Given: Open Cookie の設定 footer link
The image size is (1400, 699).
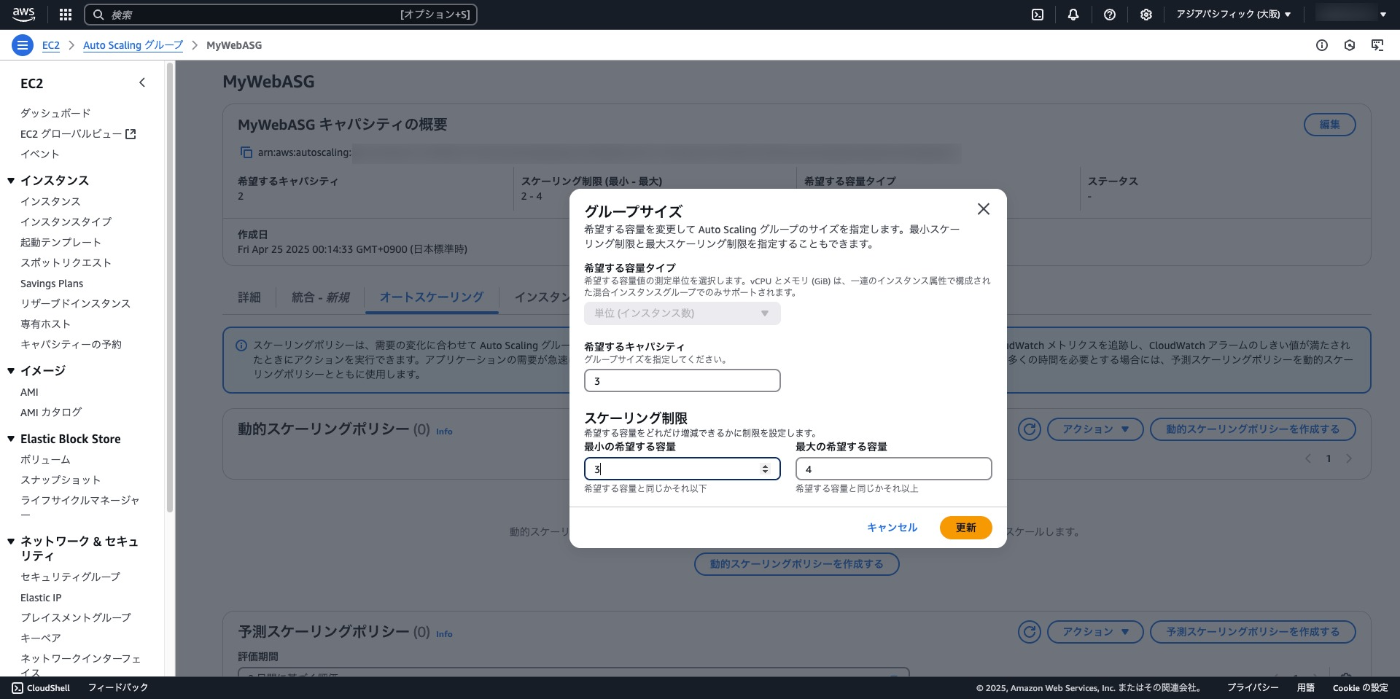Looking at the screenshot, I should click(1360, 688).
